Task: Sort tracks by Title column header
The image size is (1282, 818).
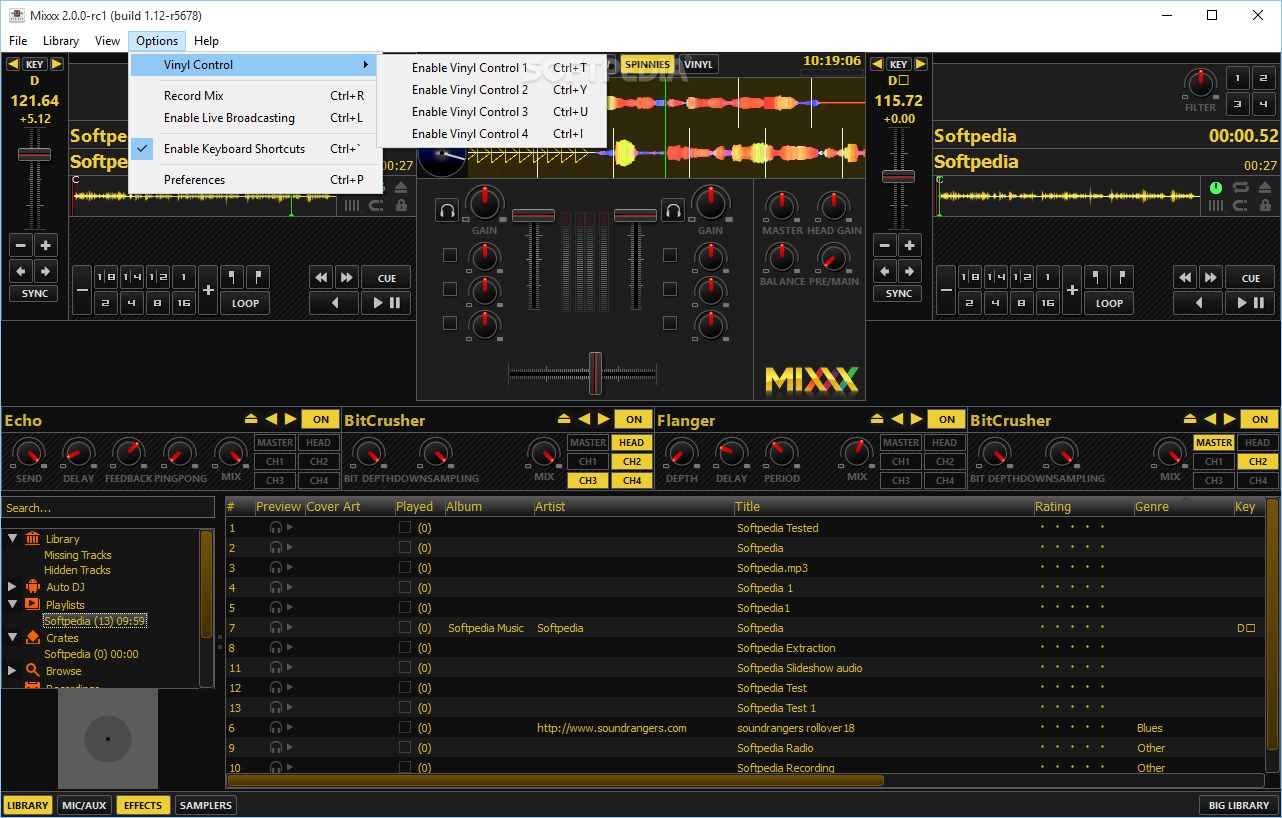Action: tap(882, 507)
